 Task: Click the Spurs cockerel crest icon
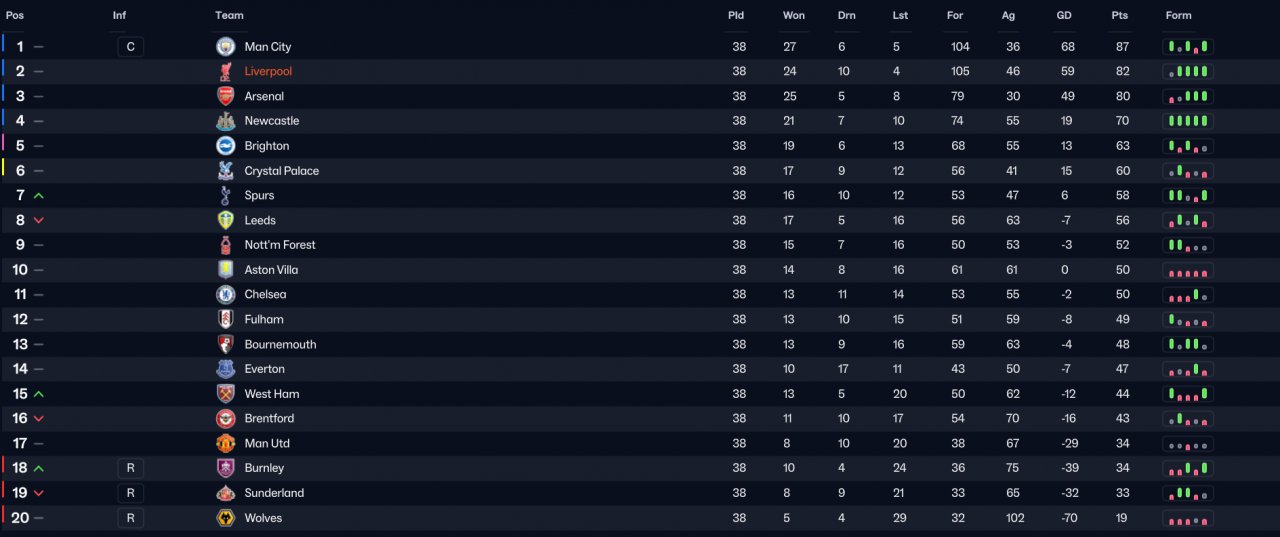(x=225, y=195)
